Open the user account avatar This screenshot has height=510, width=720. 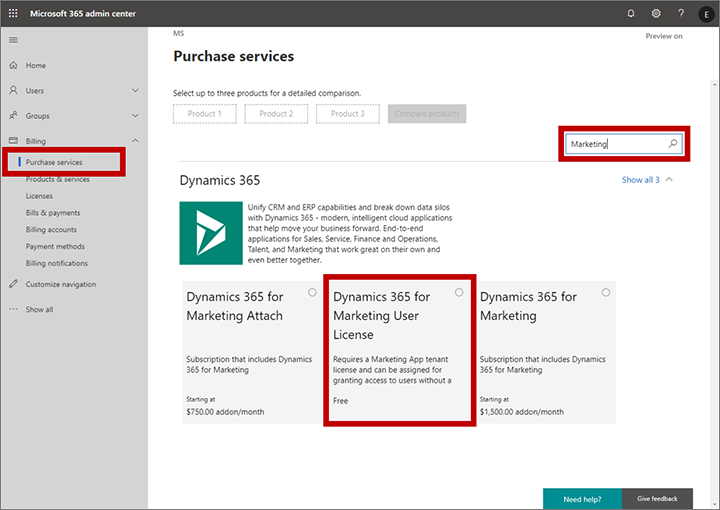click(x=706, y=13)
